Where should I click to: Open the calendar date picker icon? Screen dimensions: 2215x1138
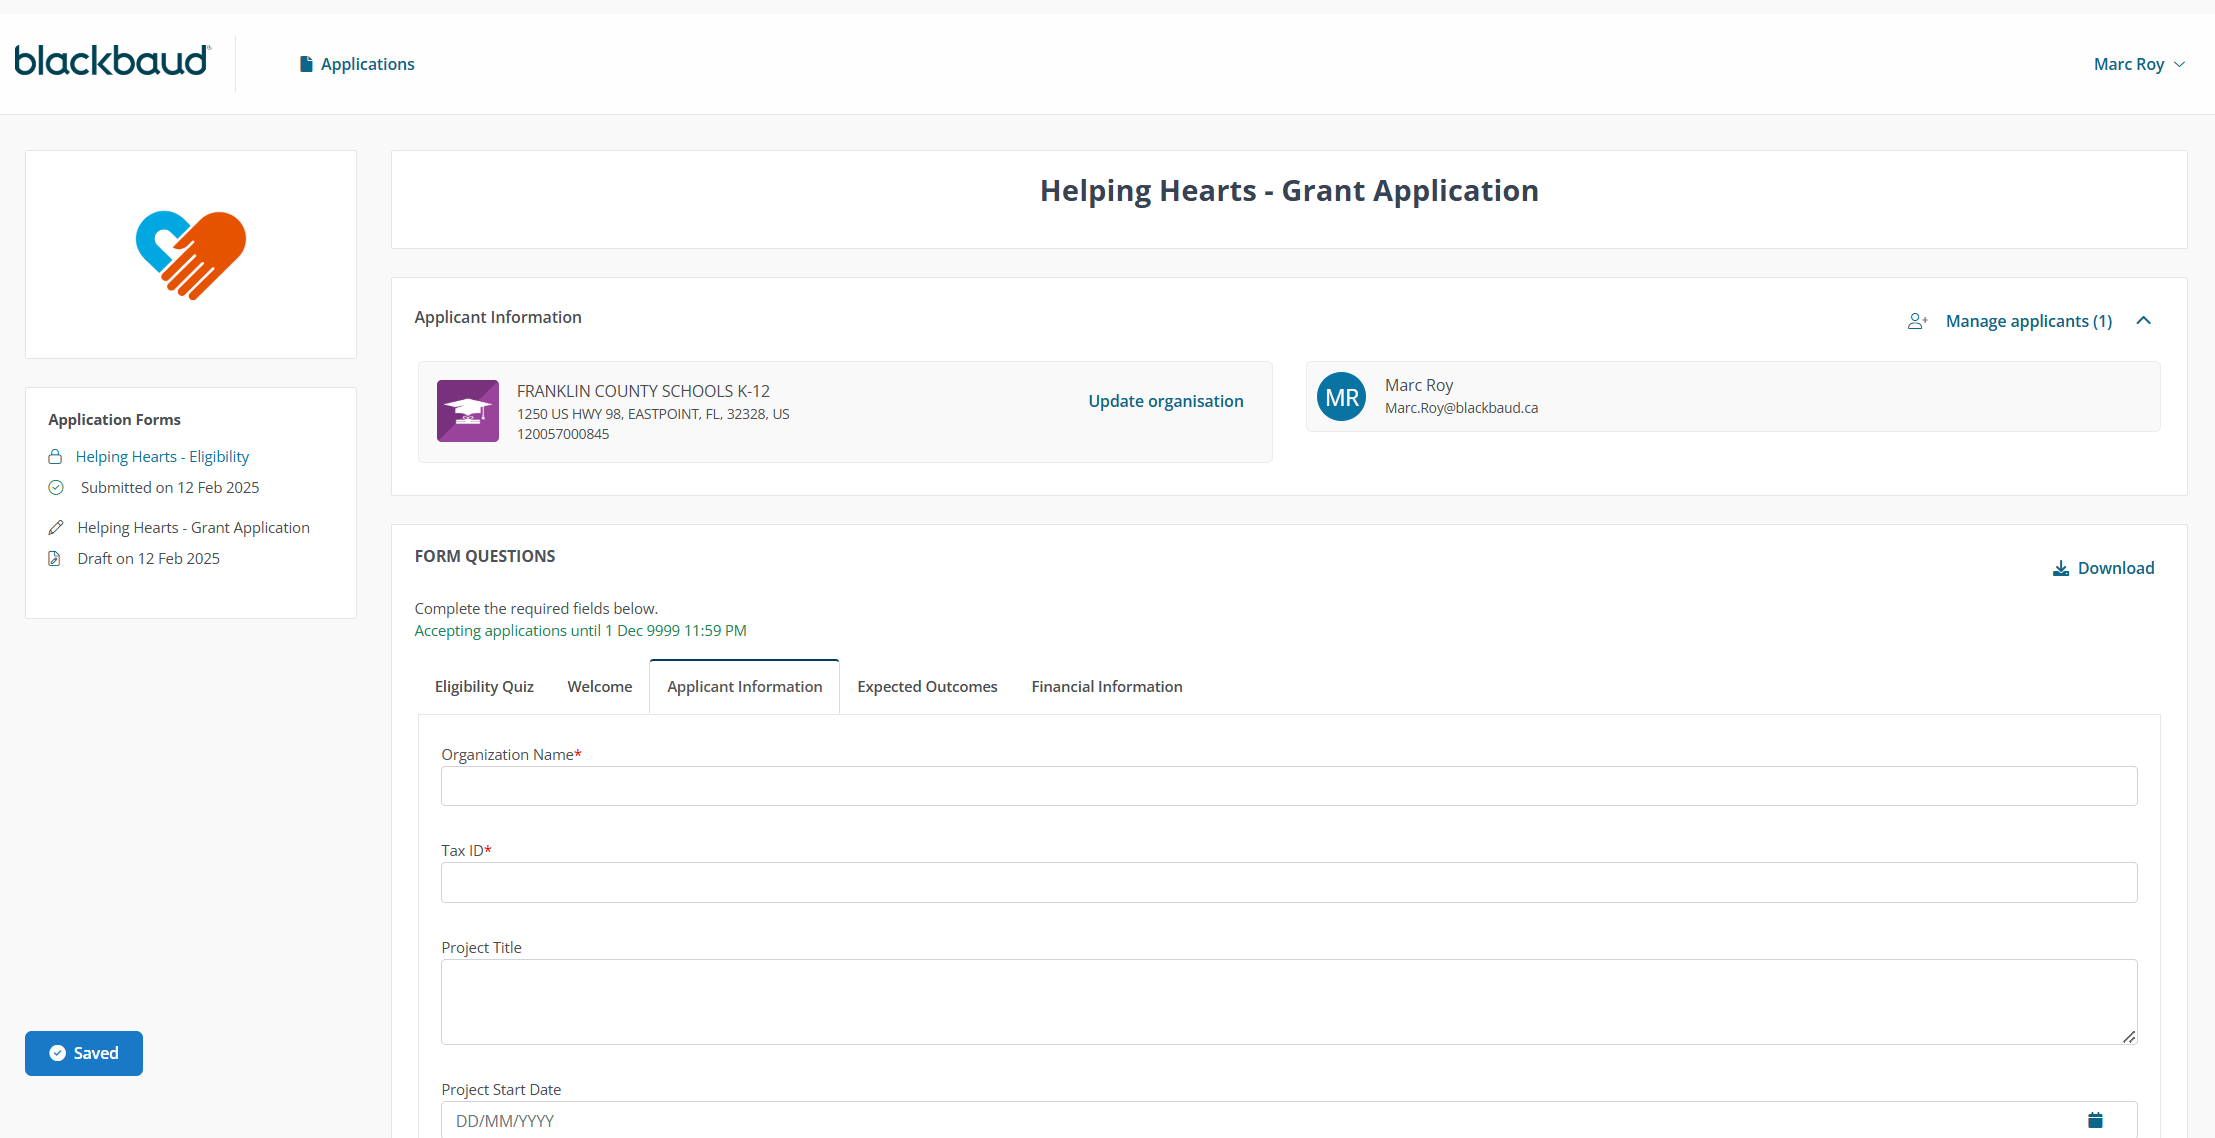click(2095, 1120)
